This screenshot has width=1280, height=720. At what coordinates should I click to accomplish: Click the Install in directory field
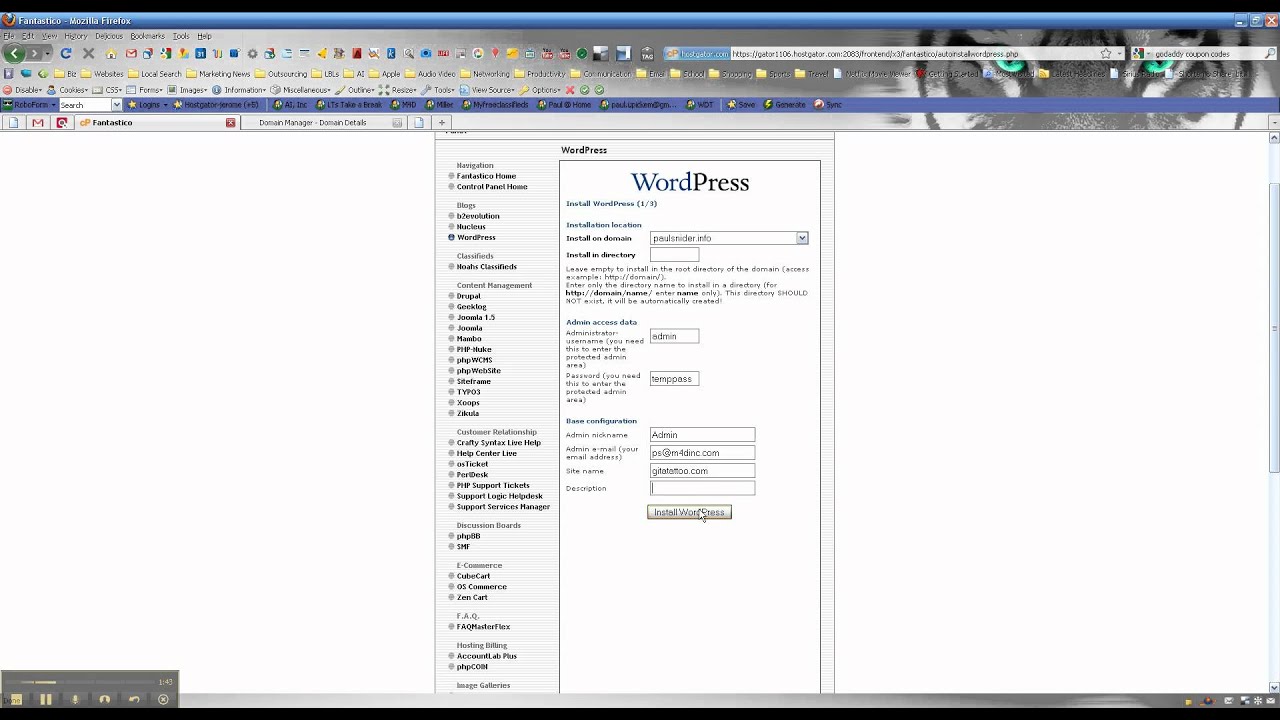674,255
